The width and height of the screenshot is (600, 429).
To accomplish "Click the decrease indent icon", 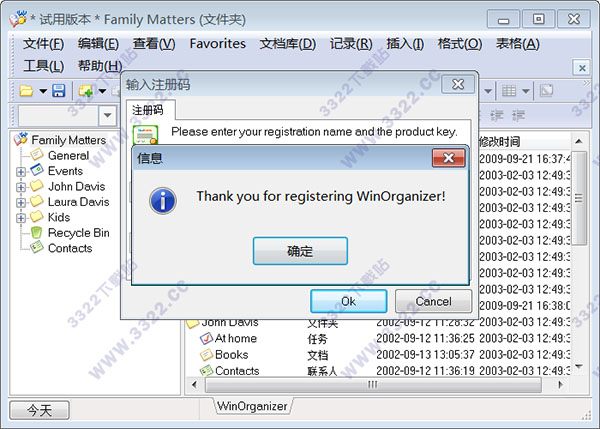I will (497, 115).
